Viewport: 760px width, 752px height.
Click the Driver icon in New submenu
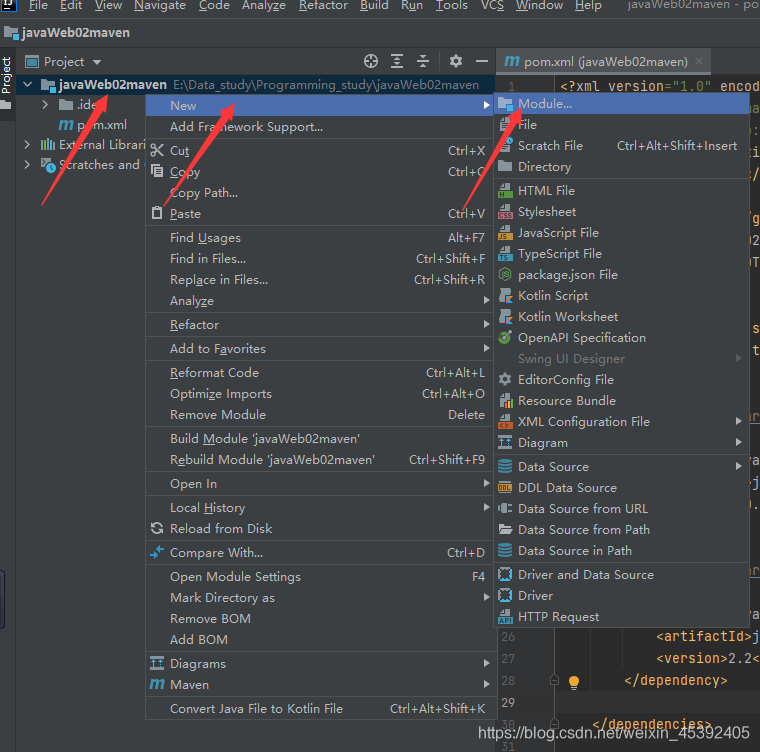pos(505,595)
